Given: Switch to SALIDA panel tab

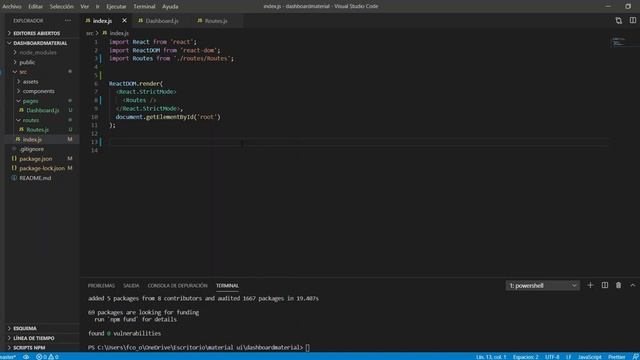Looking at the screenshot, I should (131, 285).
